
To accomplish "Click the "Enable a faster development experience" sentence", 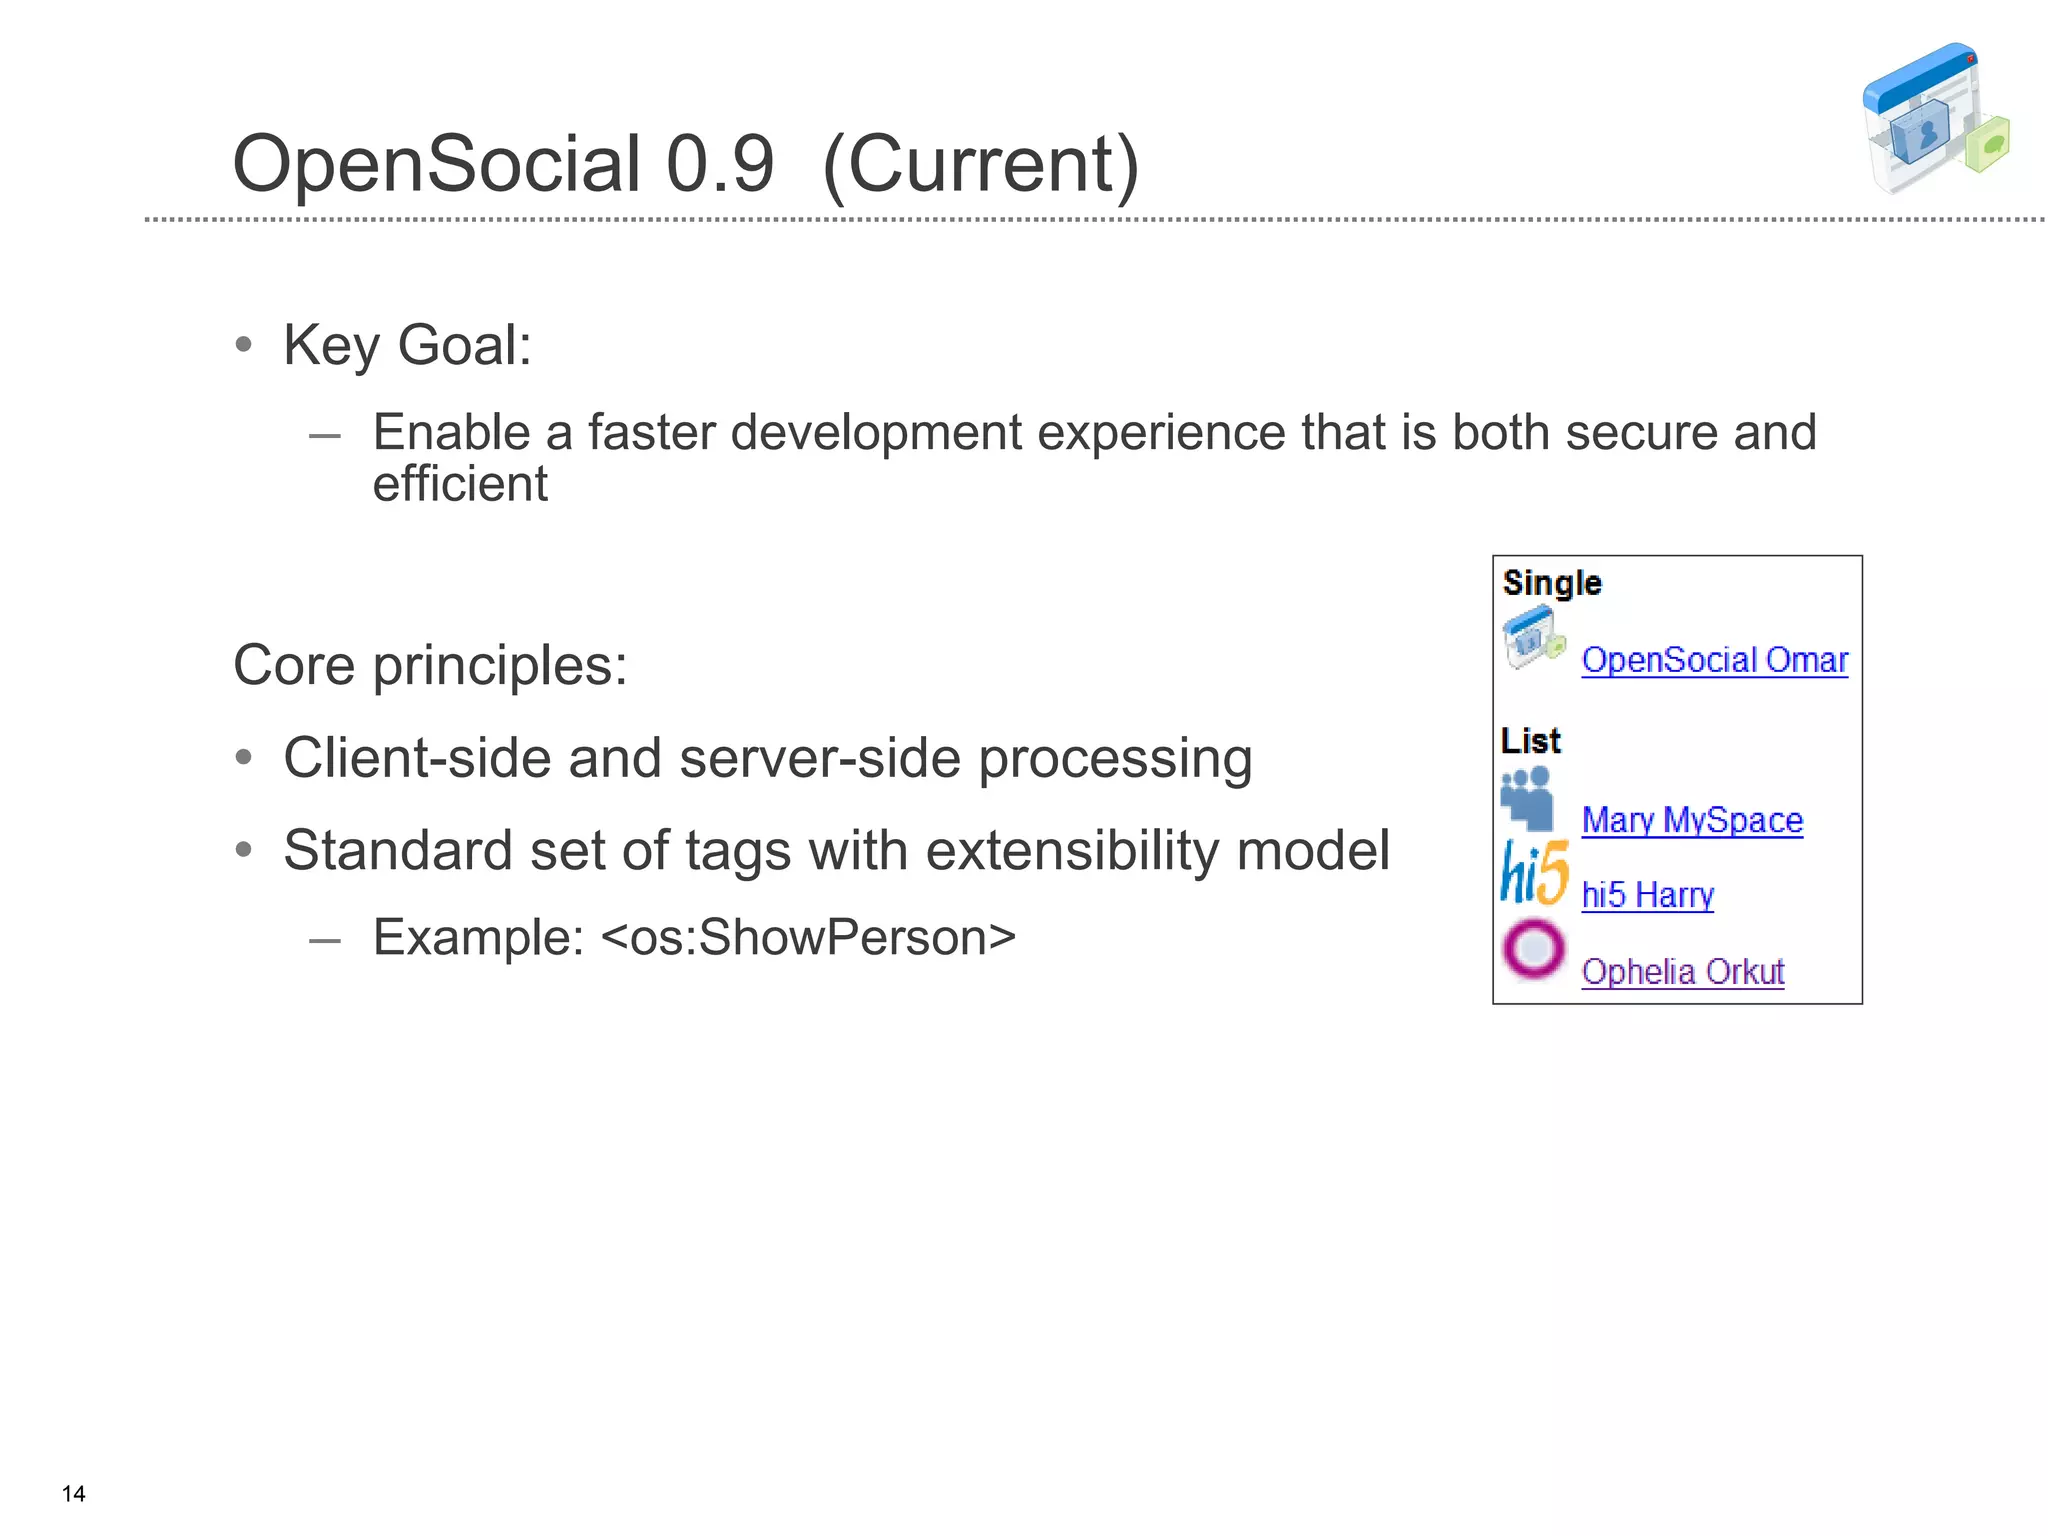I will point(1094,458).
